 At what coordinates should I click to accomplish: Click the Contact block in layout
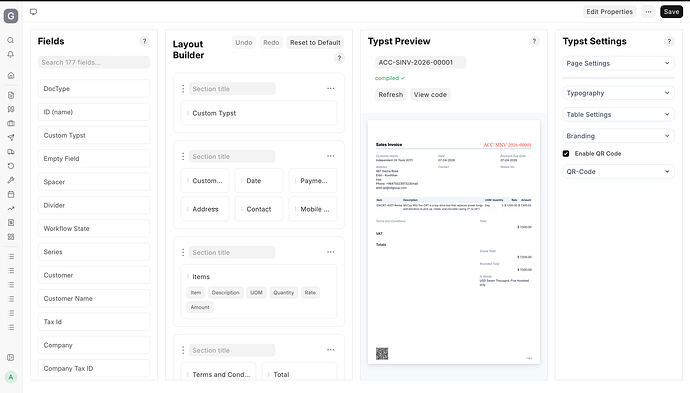click(x=259, y=209)
